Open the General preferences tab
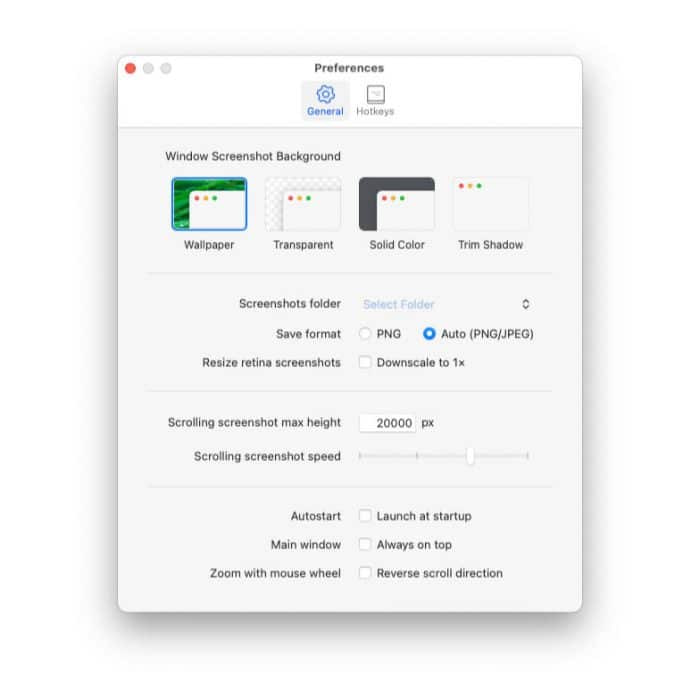 coord(325,101)
